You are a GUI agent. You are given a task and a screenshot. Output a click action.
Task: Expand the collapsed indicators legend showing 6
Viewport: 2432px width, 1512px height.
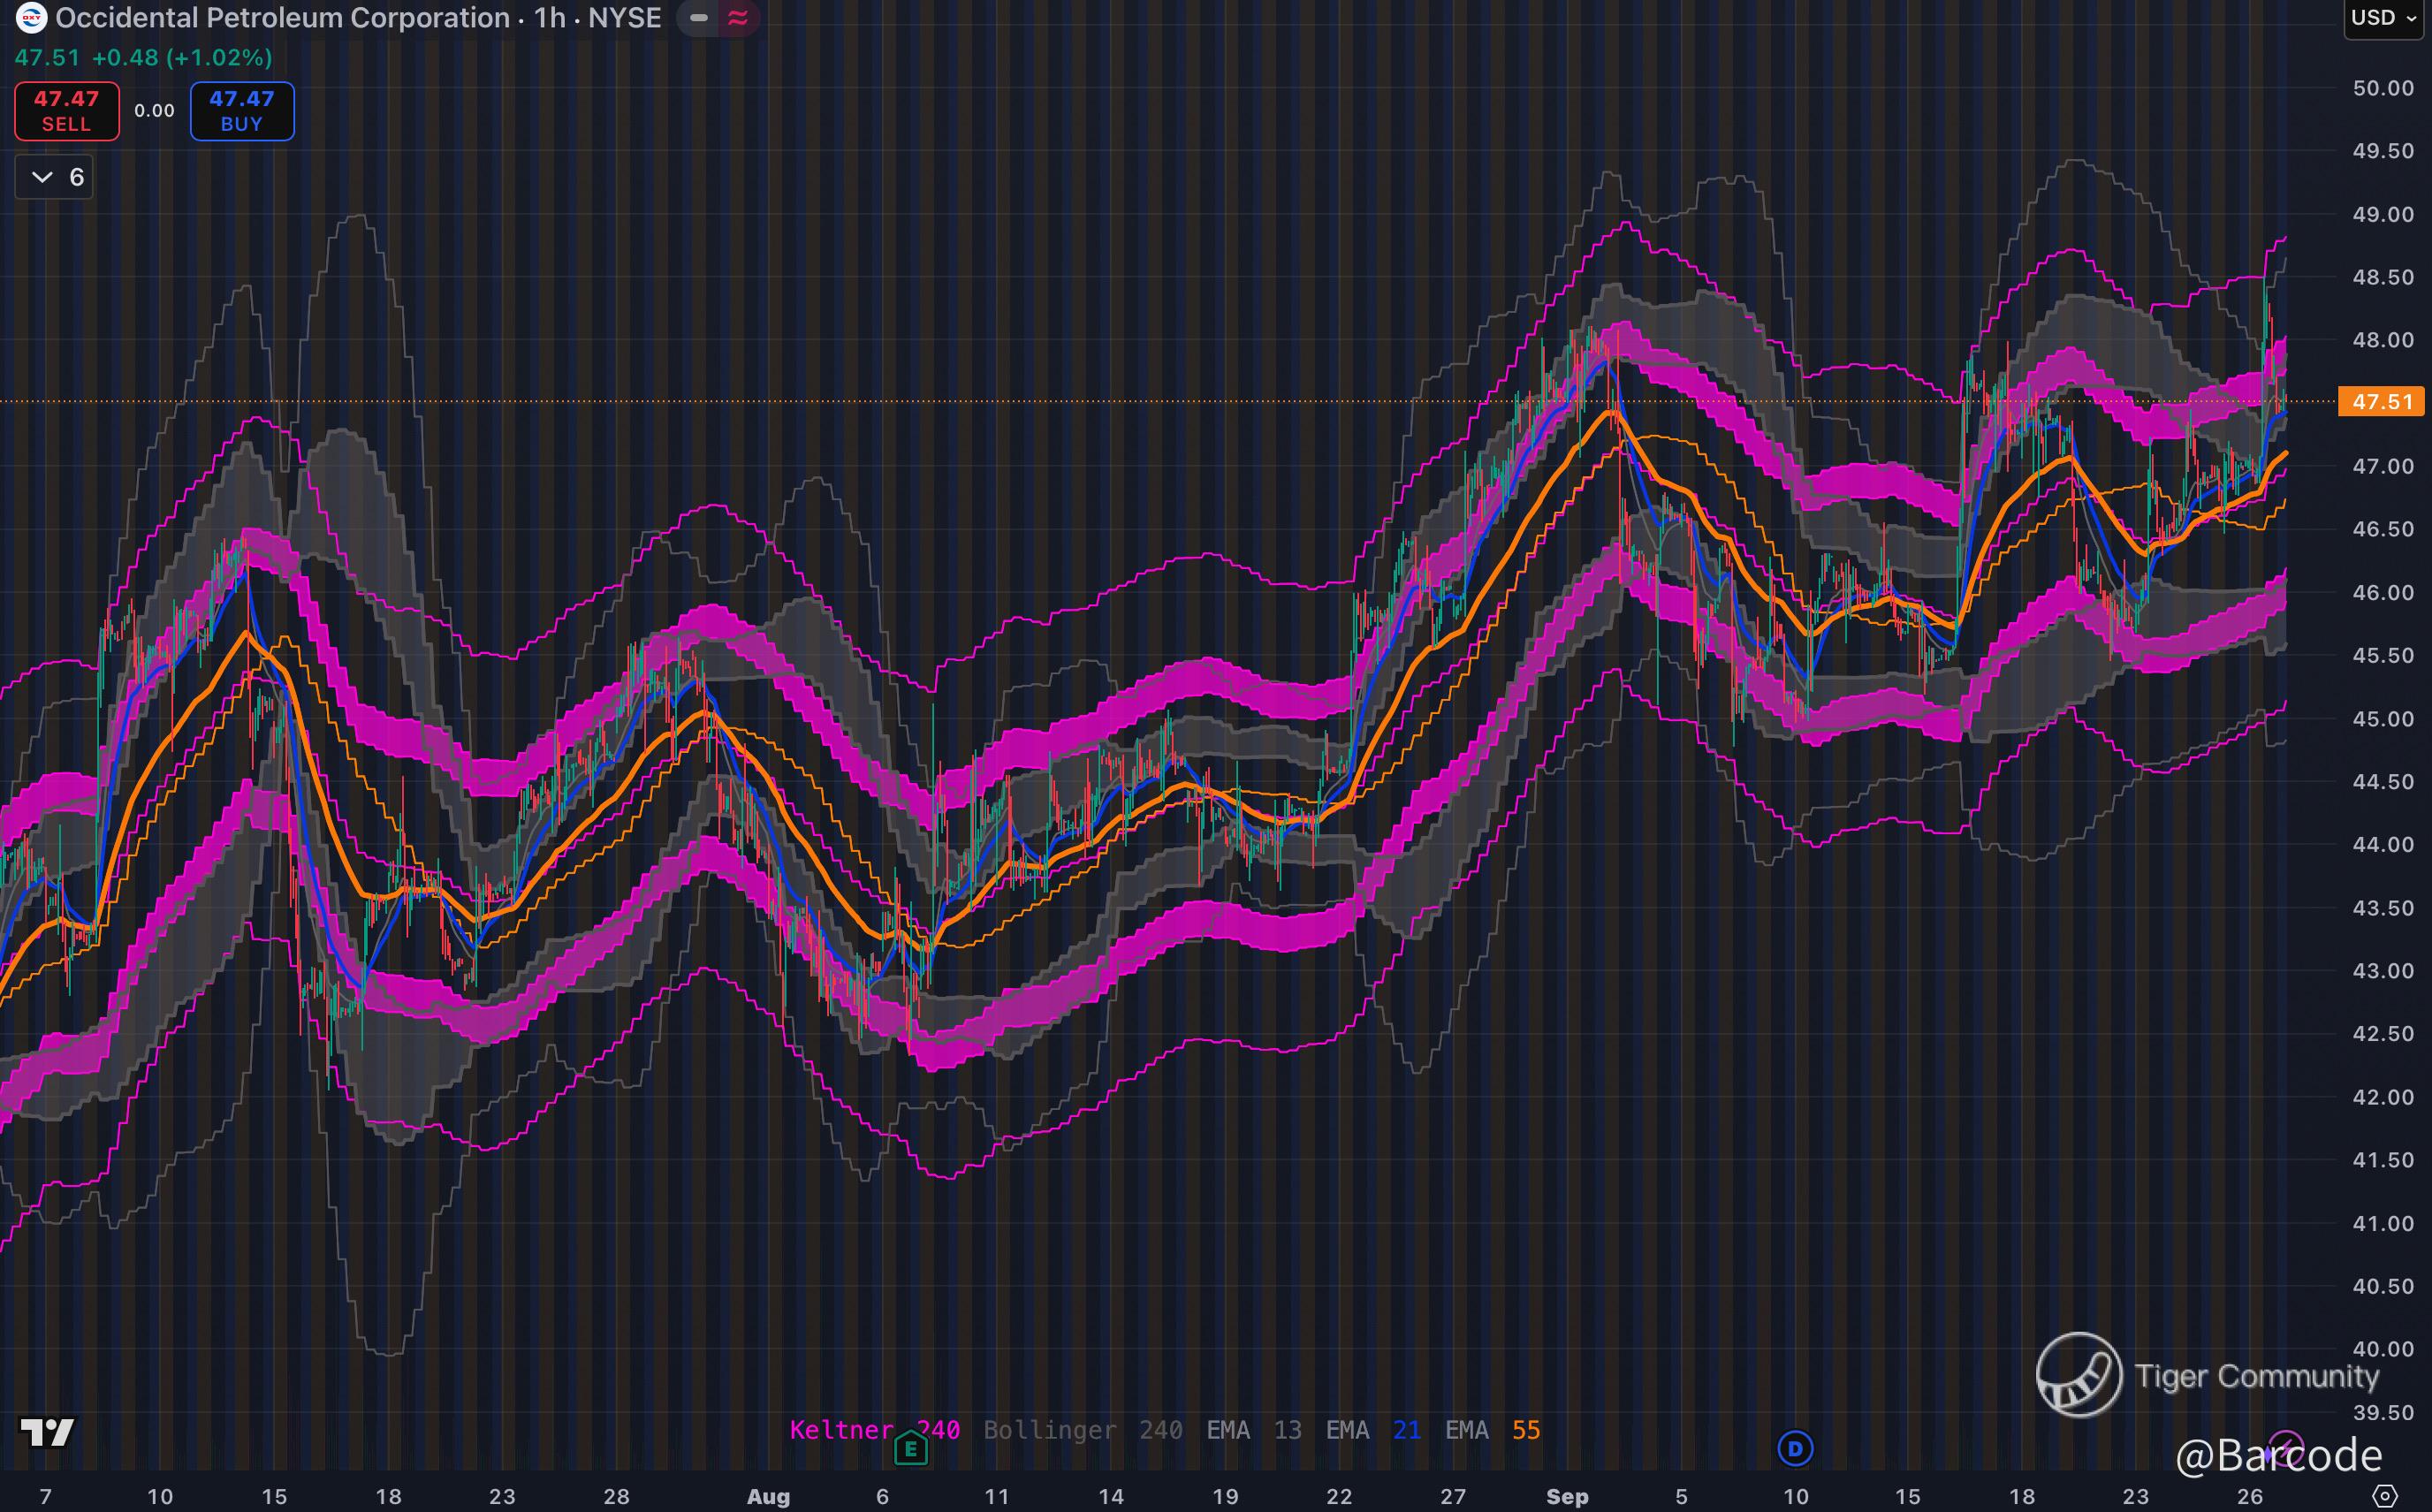tap(55, 177)
